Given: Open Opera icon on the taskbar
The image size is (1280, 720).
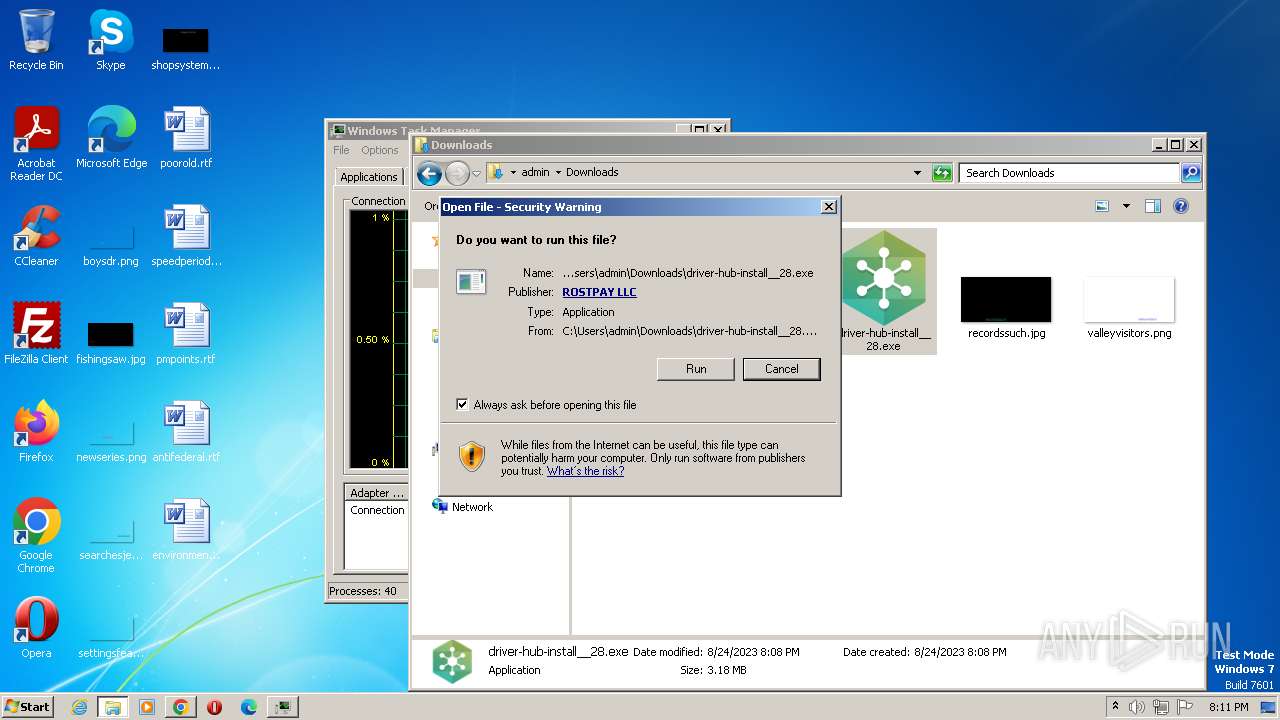Looking at the screenshot, I should click(x=214, y=707).
